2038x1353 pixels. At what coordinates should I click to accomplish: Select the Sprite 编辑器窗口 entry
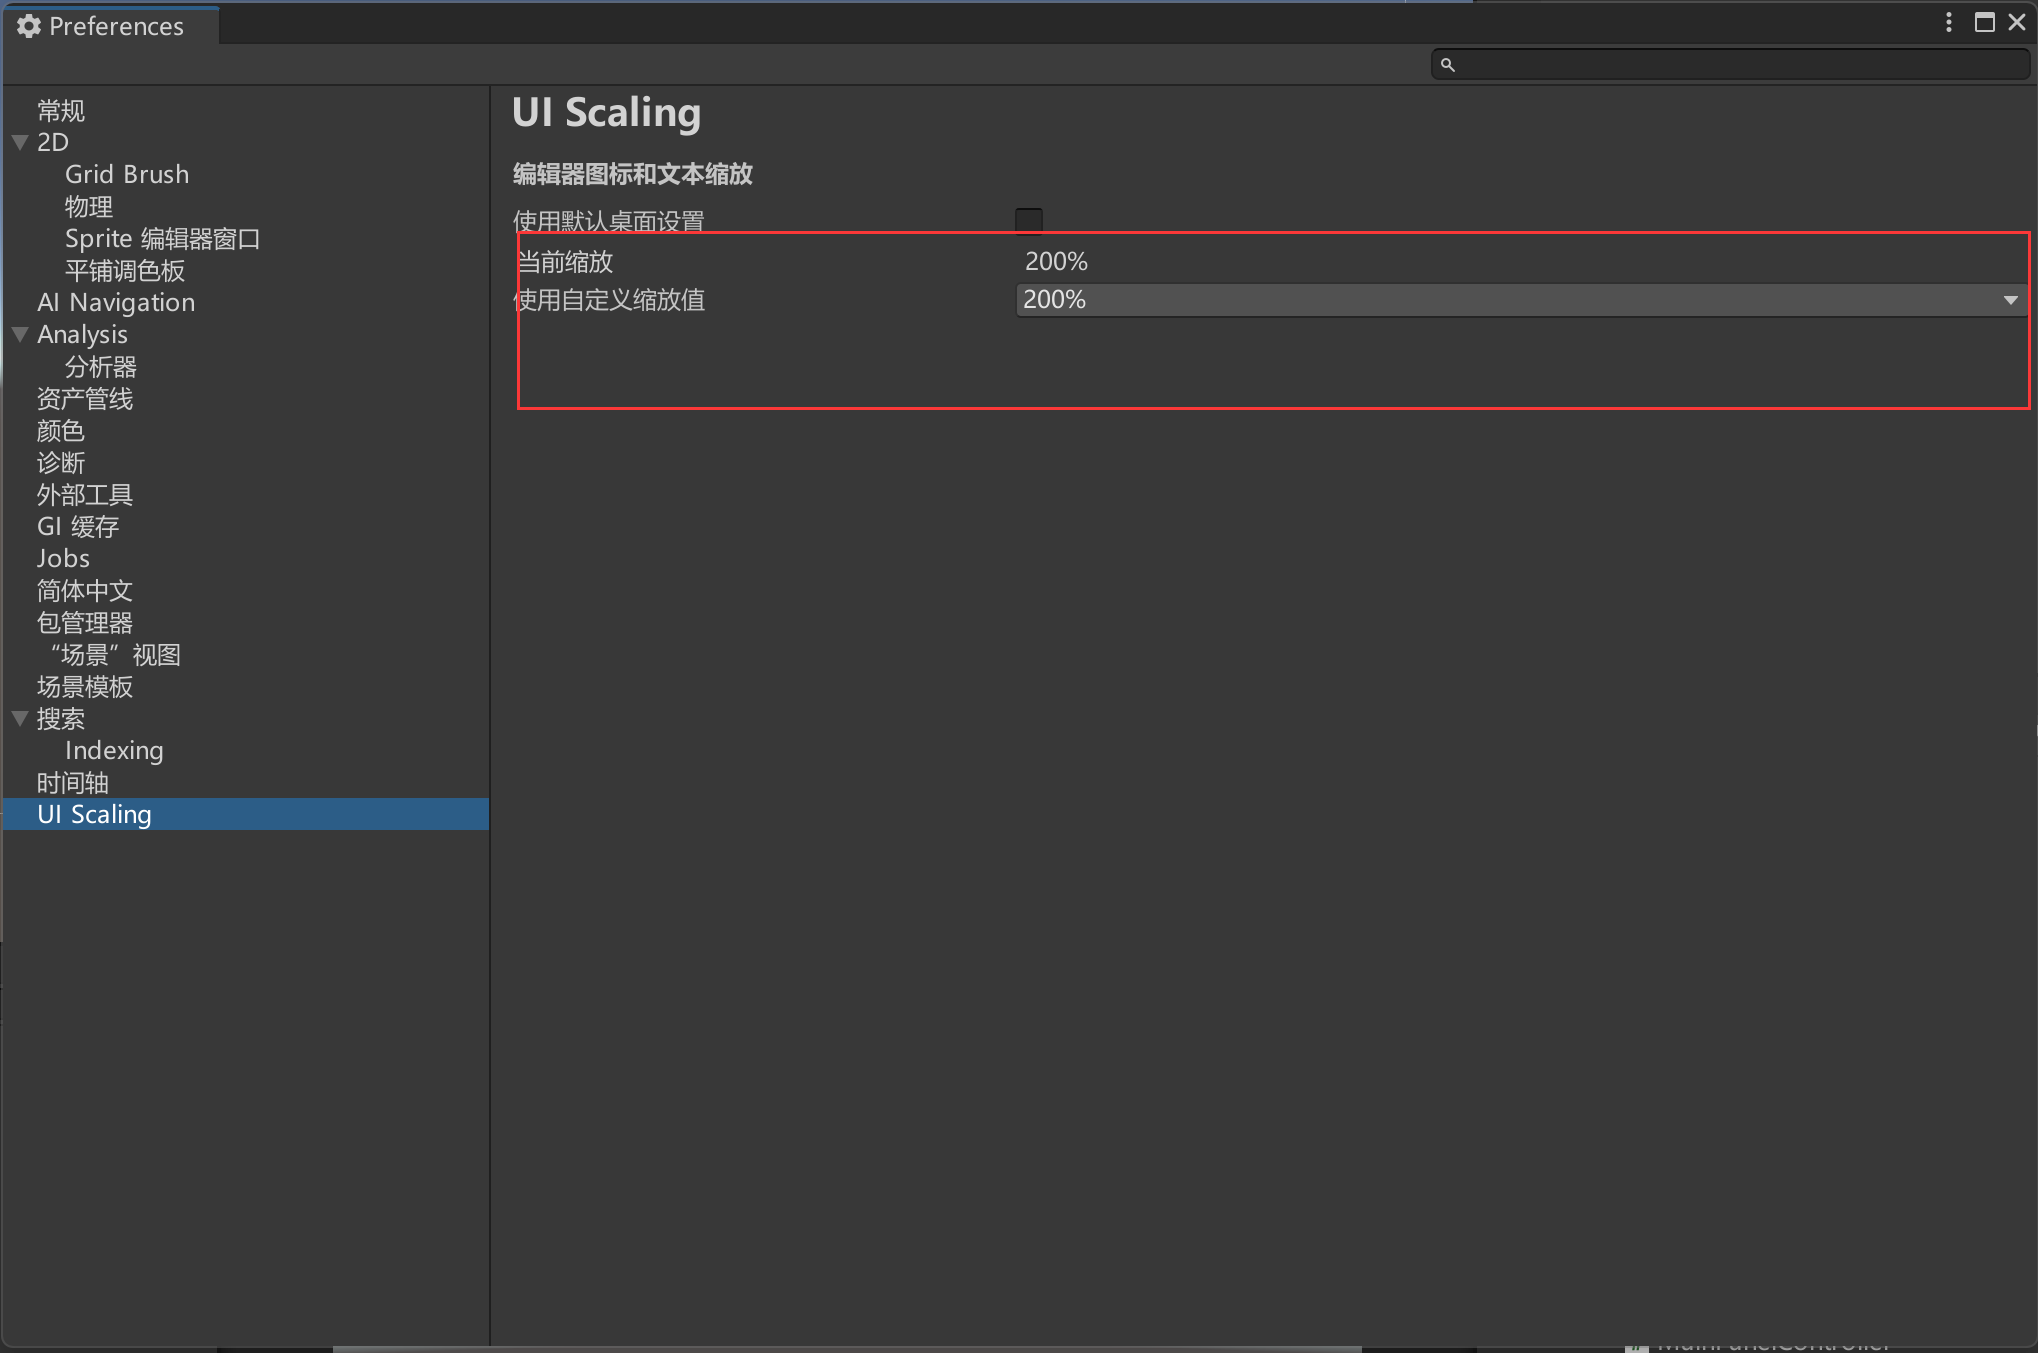coord(162,239)
